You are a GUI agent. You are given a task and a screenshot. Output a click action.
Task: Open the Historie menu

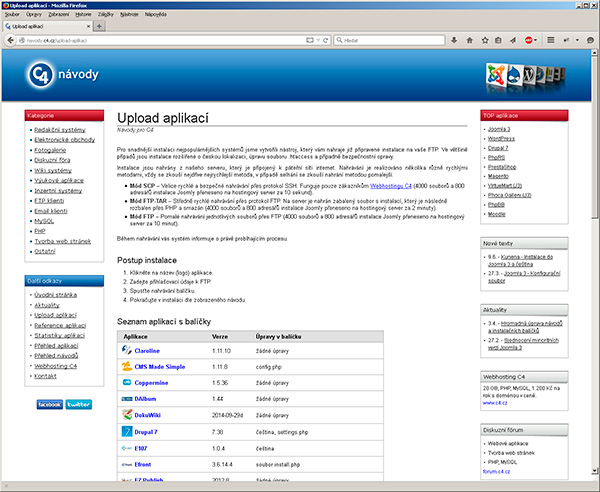[83, 15]
